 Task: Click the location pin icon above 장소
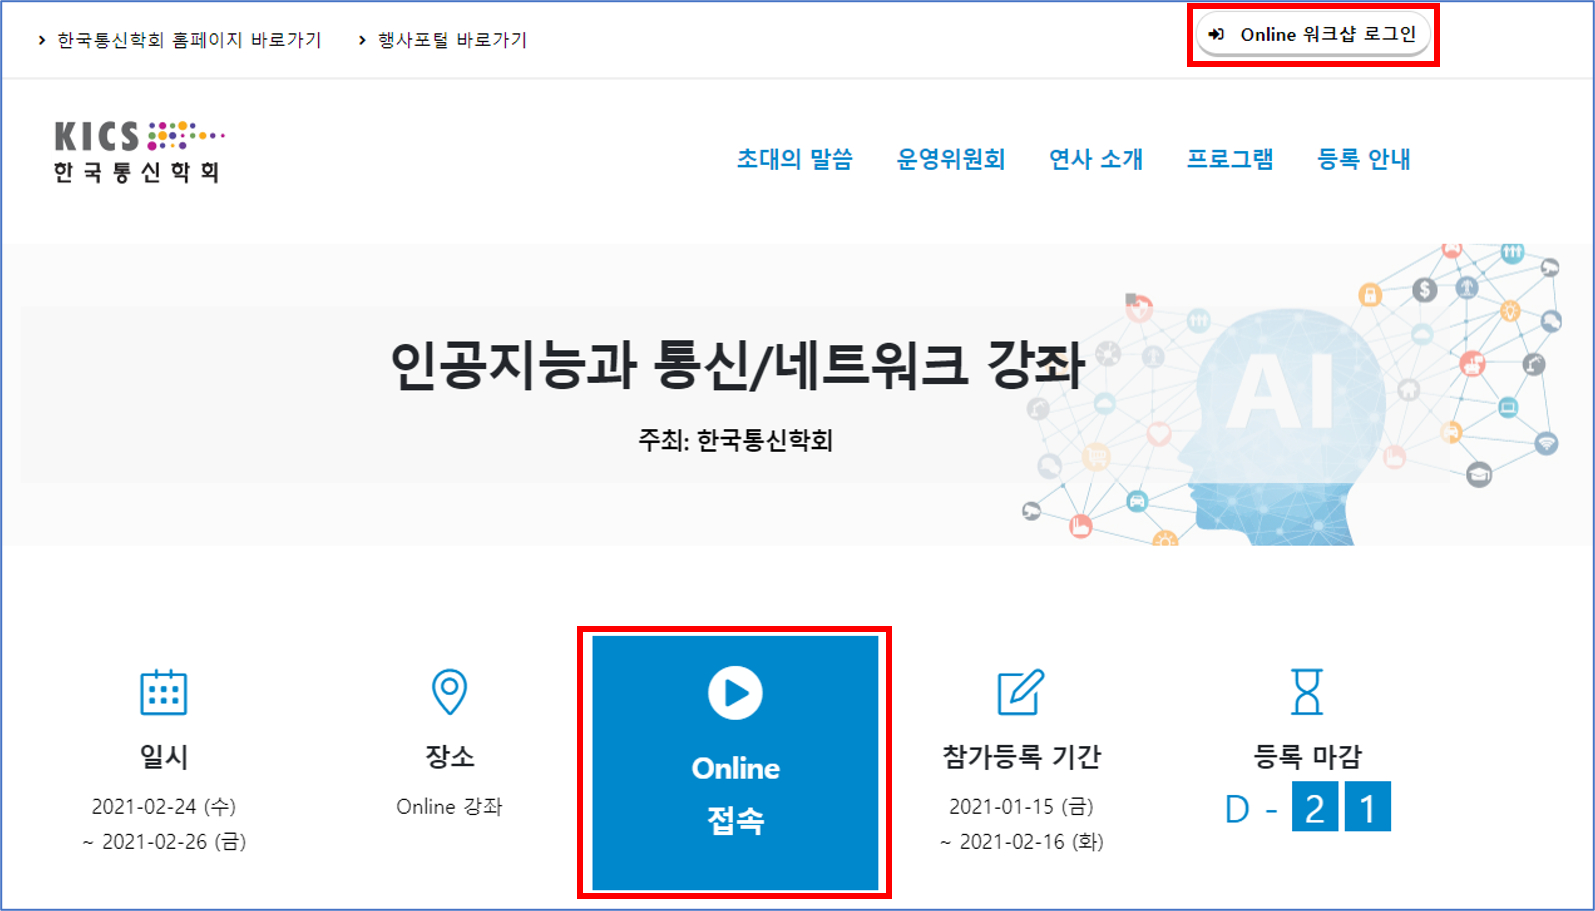pyautogui.click(x=449, y=691)
